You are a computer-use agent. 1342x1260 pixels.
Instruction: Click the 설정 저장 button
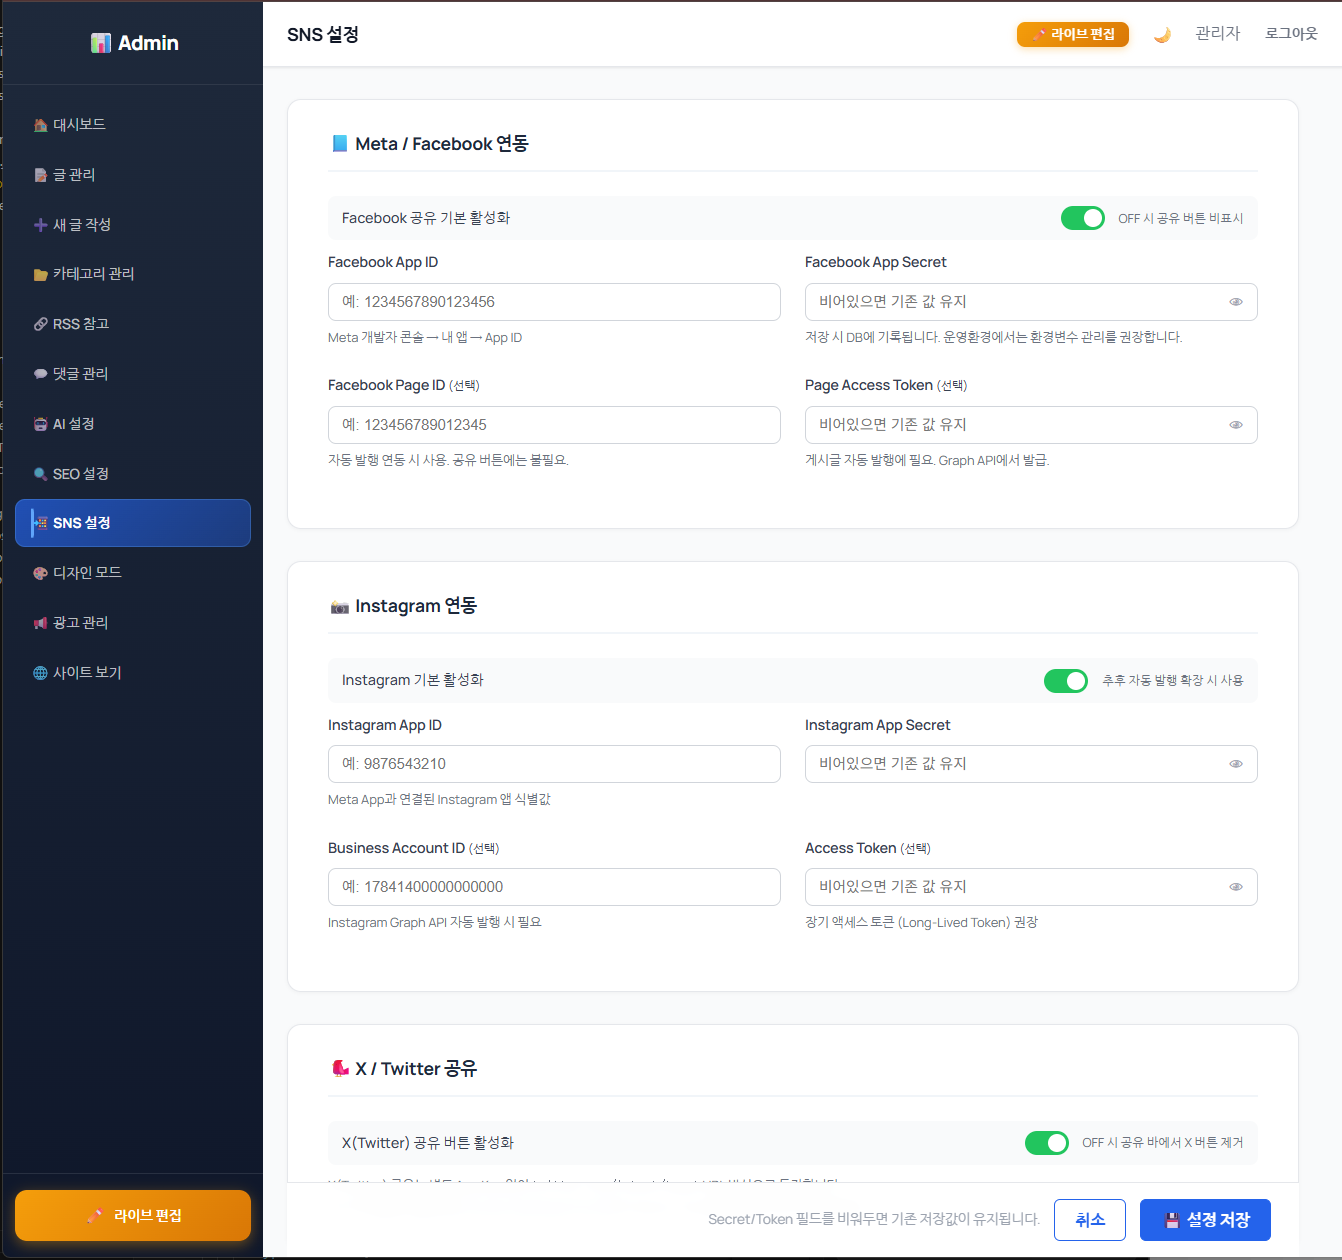pyautogui.click(x=1205, y=1220)
